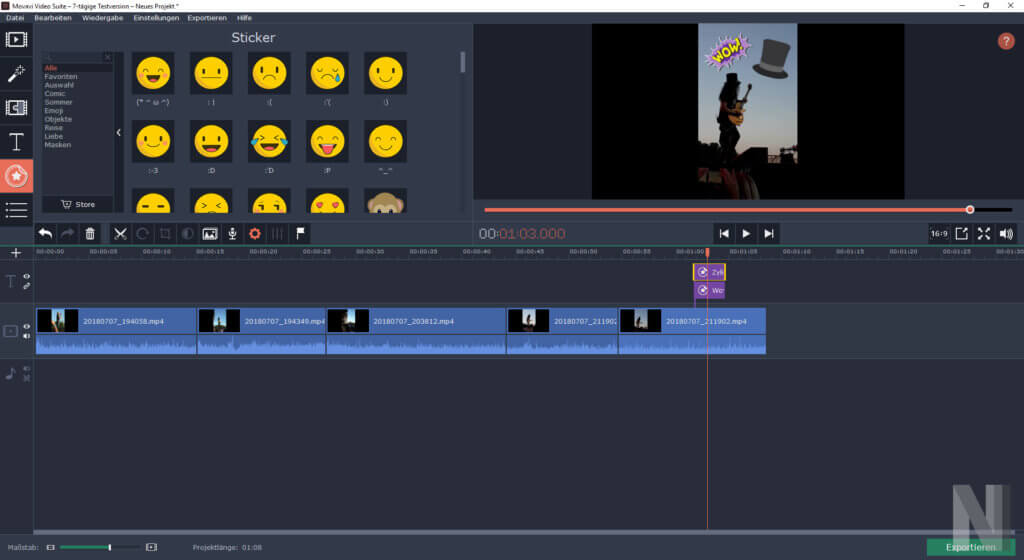The width and height of the screenshot is (1024, 560).
Task: Add marker with the flag icon
Action: pyautogui.click(x=300, y=233)
